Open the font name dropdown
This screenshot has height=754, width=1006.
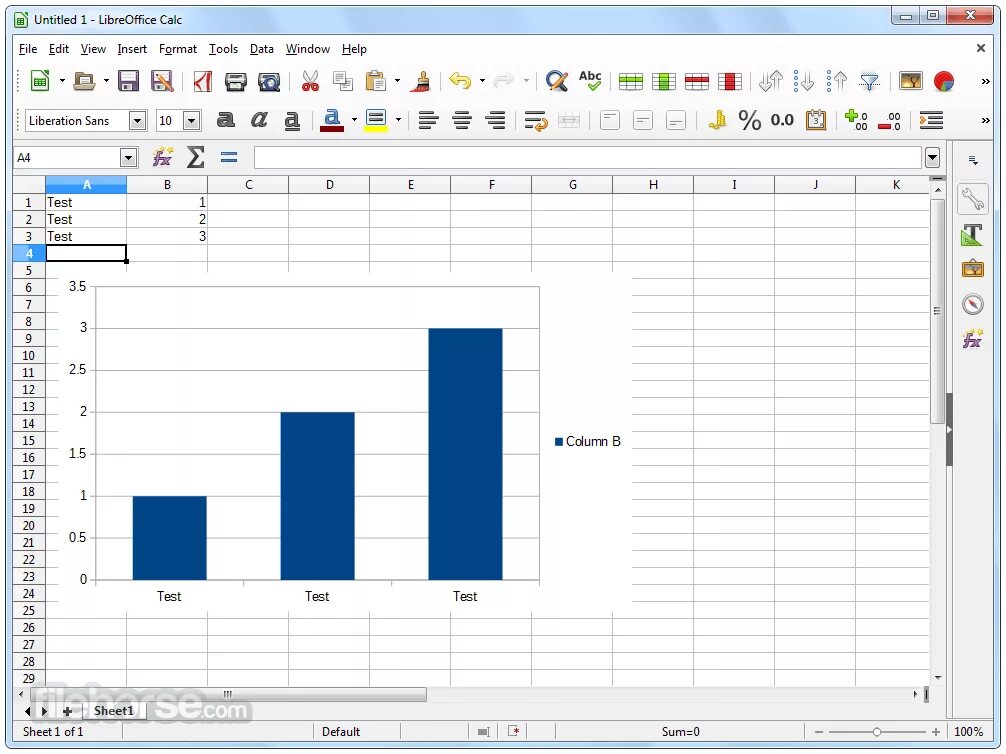(137, 121)
